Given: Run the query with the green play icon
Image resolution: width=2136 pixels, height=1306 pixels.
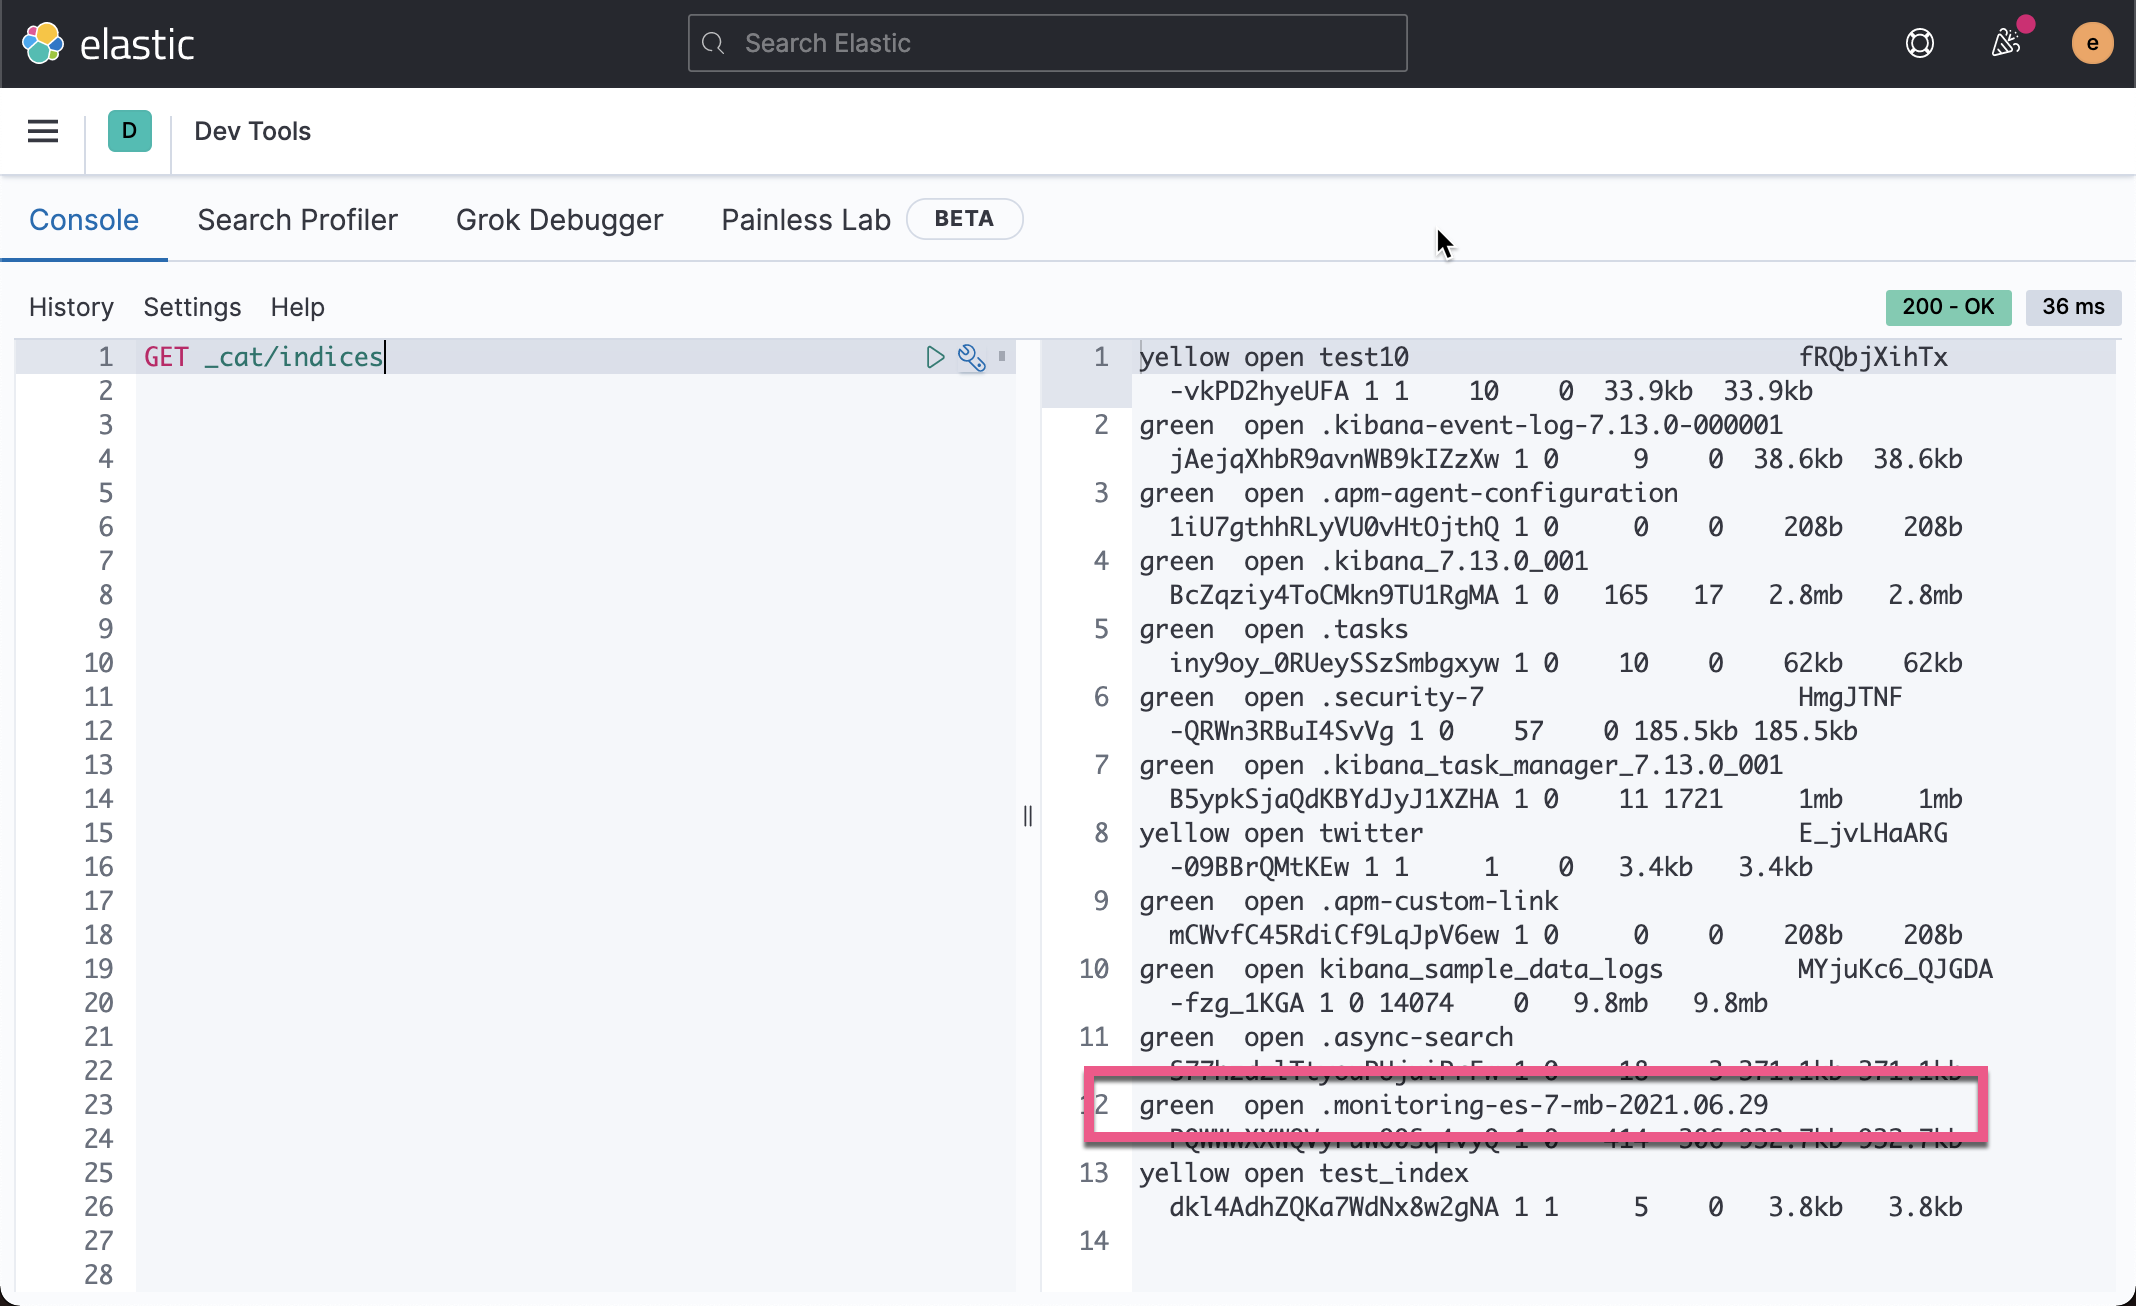Looking at the screenshot, I should (x=935, y=356).
